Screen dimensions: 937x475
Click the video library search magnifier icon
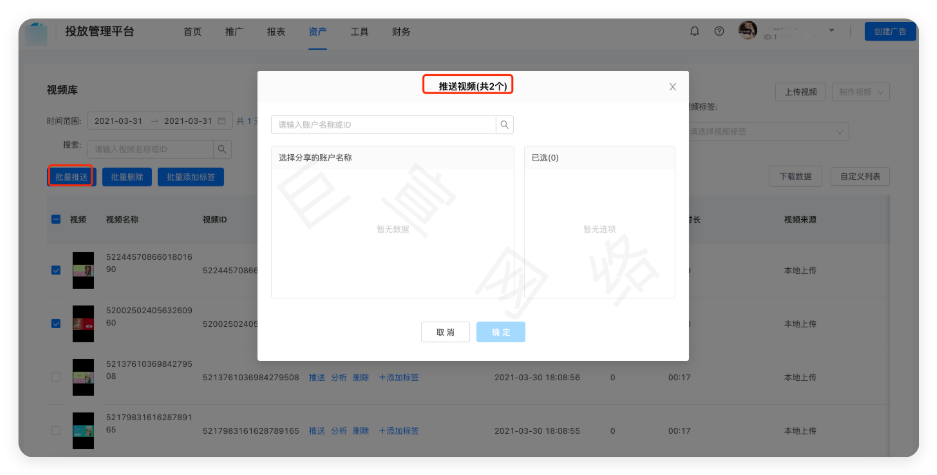coord(222,149)
